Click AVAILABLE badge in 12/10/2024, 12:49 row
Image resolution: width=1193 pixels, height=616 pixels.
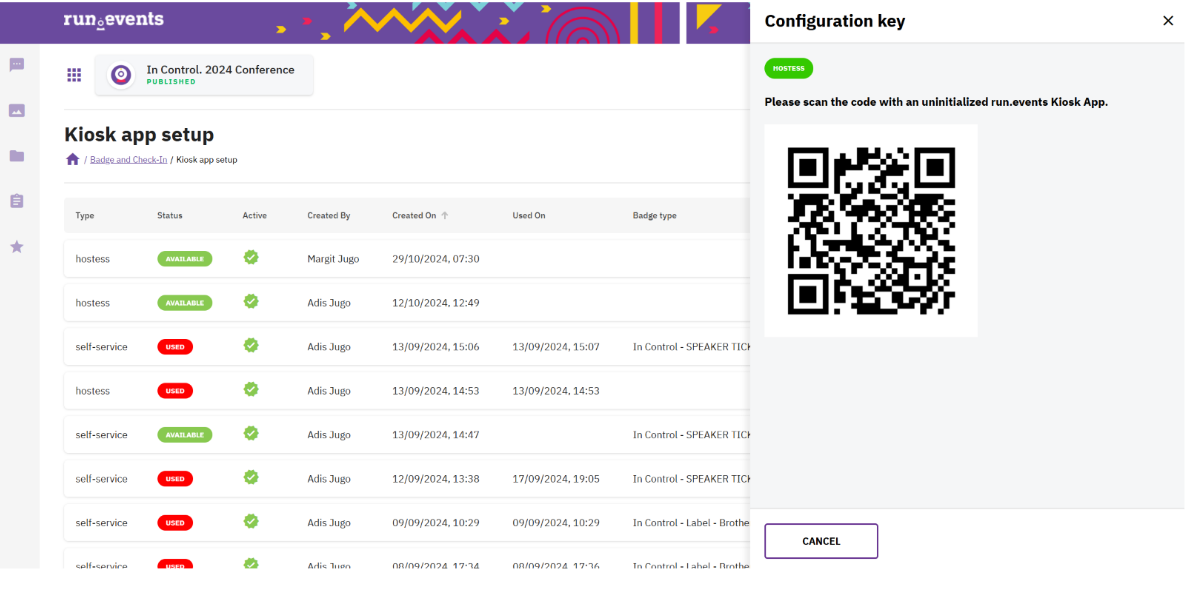click(185, 303)
